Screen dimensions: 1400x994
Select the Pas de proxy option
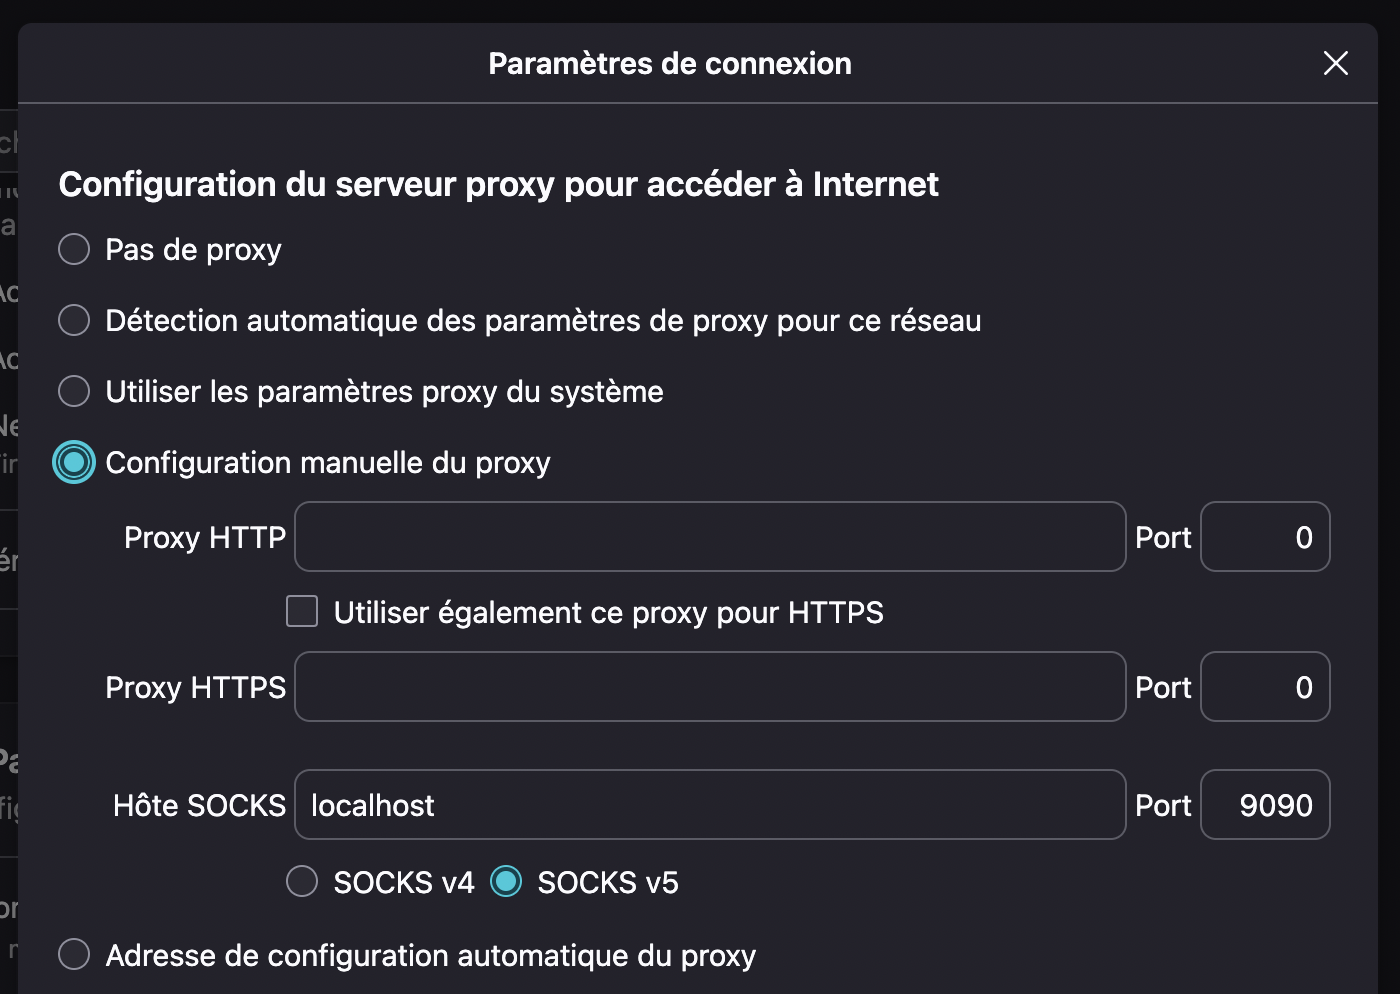74,249
